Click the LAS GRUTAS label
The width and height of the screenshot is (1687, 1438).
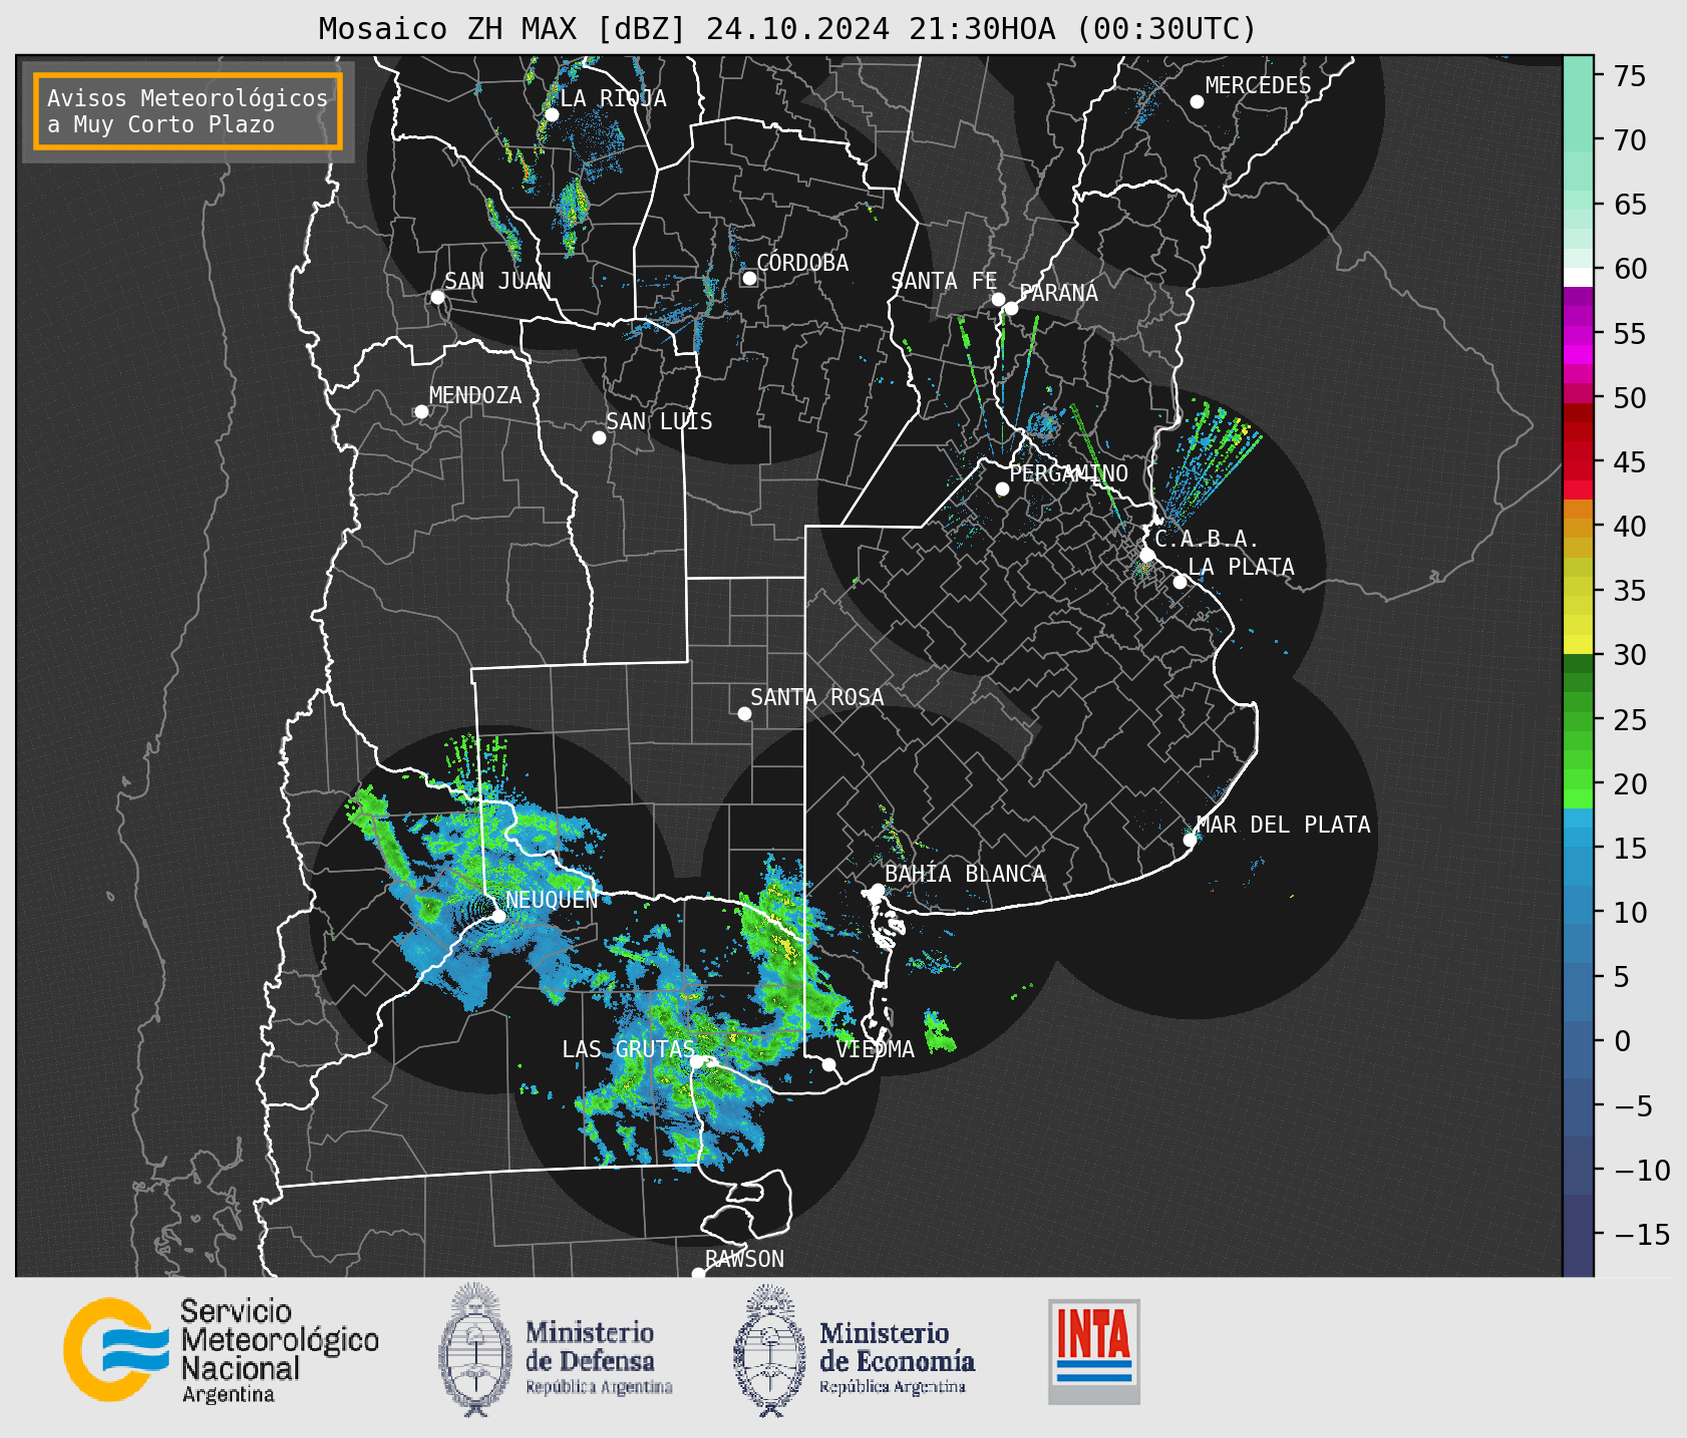pyautogui.click(x=628, y=1049)
